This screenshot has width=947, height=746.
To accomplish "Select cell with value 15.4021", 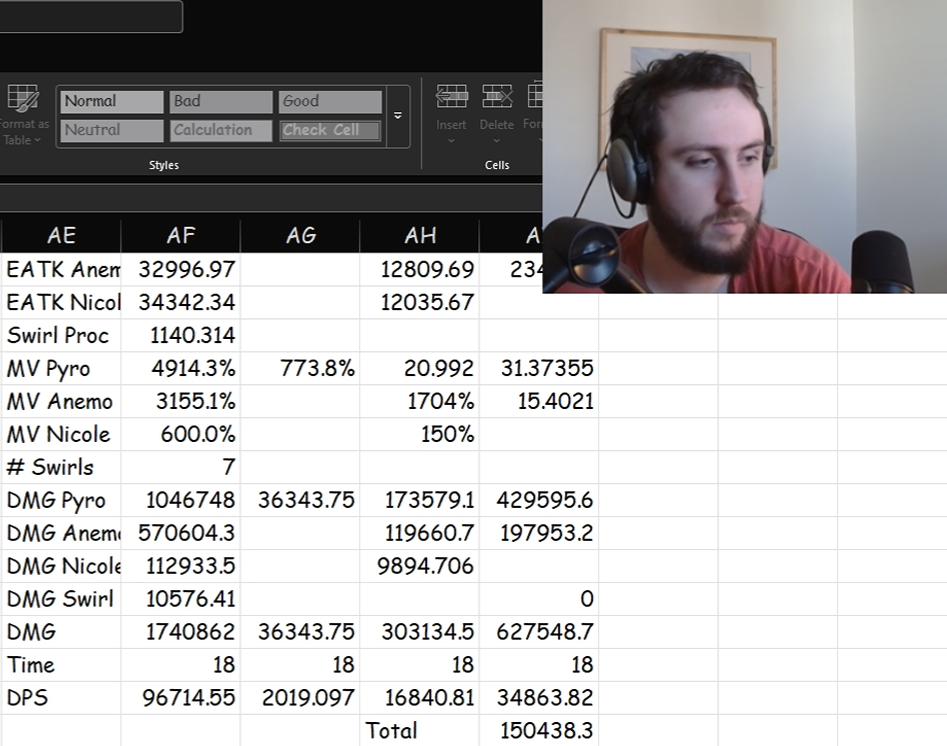I will point(539,401).
